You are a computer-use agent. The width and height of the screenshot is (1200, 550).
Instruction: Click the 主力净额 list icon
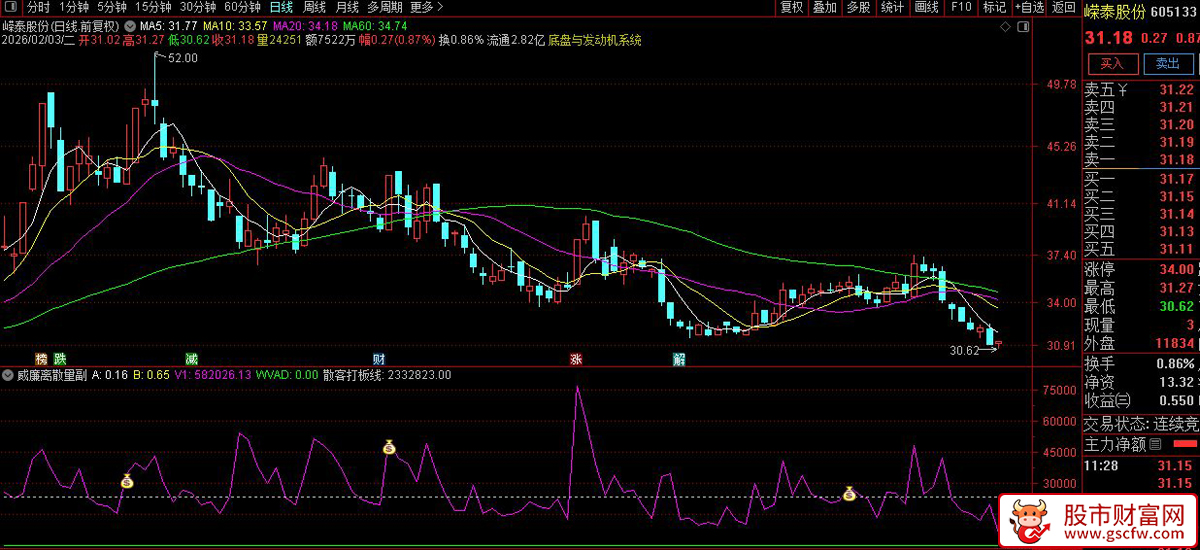1155,444
